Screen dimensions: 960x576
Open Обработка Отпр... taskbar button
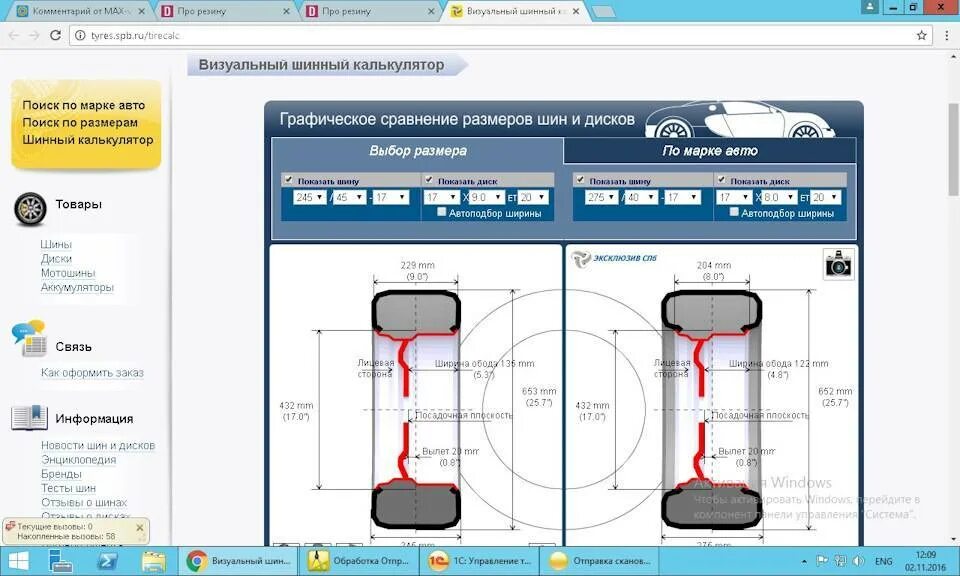click(358, 561)
